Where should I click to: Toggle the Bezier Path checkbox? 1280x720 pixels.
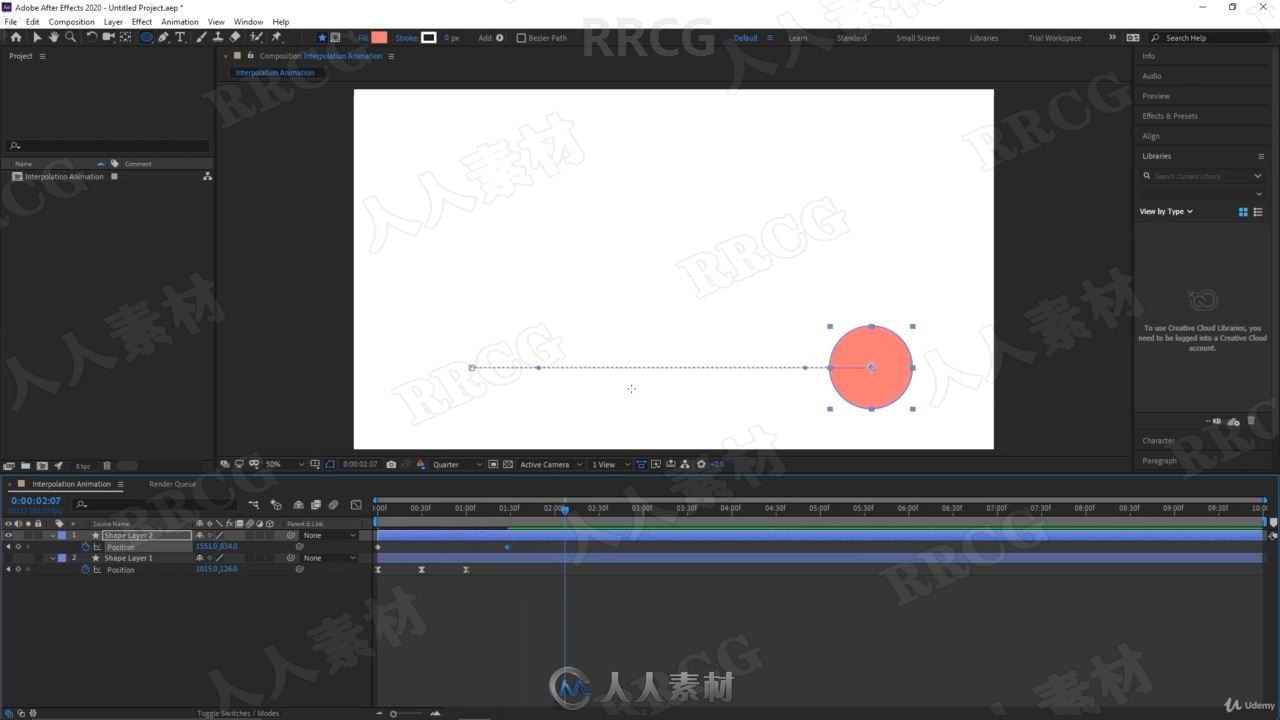pyautogui.click(x=521, y=38)
